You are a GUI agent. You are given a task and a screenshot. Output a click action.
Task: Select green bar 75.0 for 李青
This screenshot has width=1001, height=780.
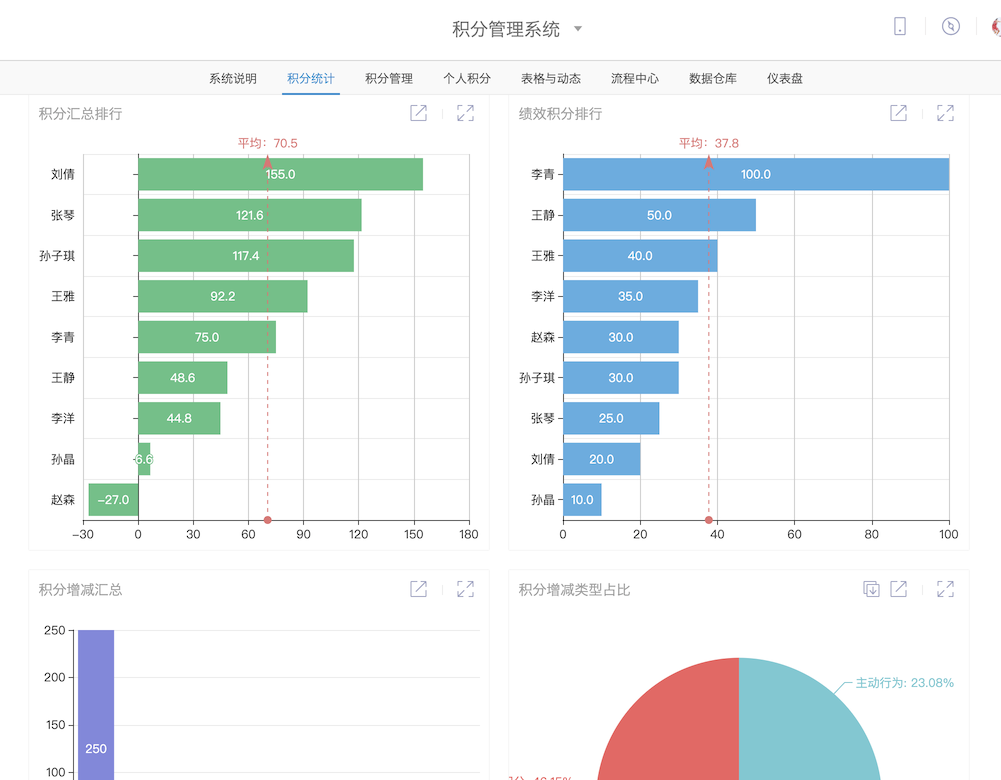[207, 337]
